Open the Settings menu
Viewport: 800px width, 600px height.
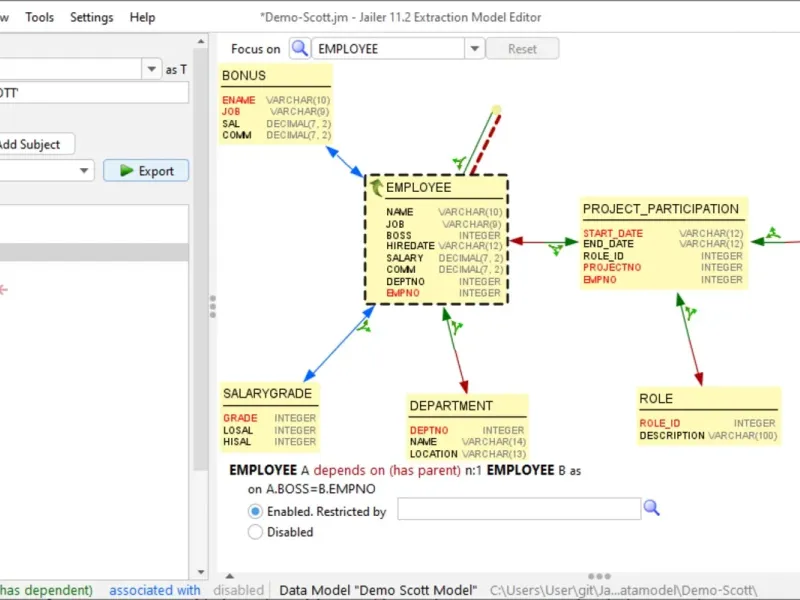pos(91,17)
